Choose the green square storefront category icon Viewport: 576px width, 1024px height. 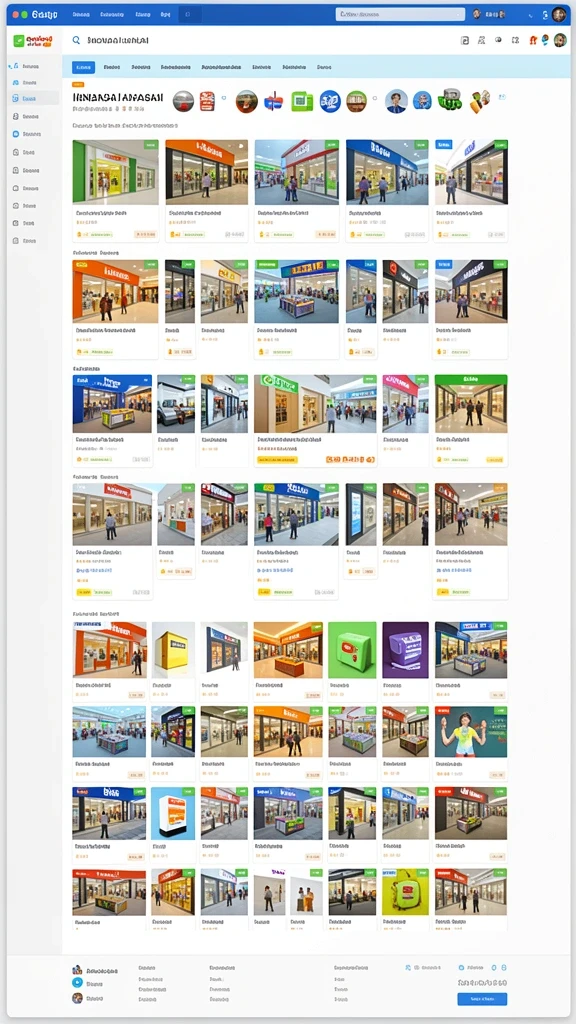tap(302, 101)
